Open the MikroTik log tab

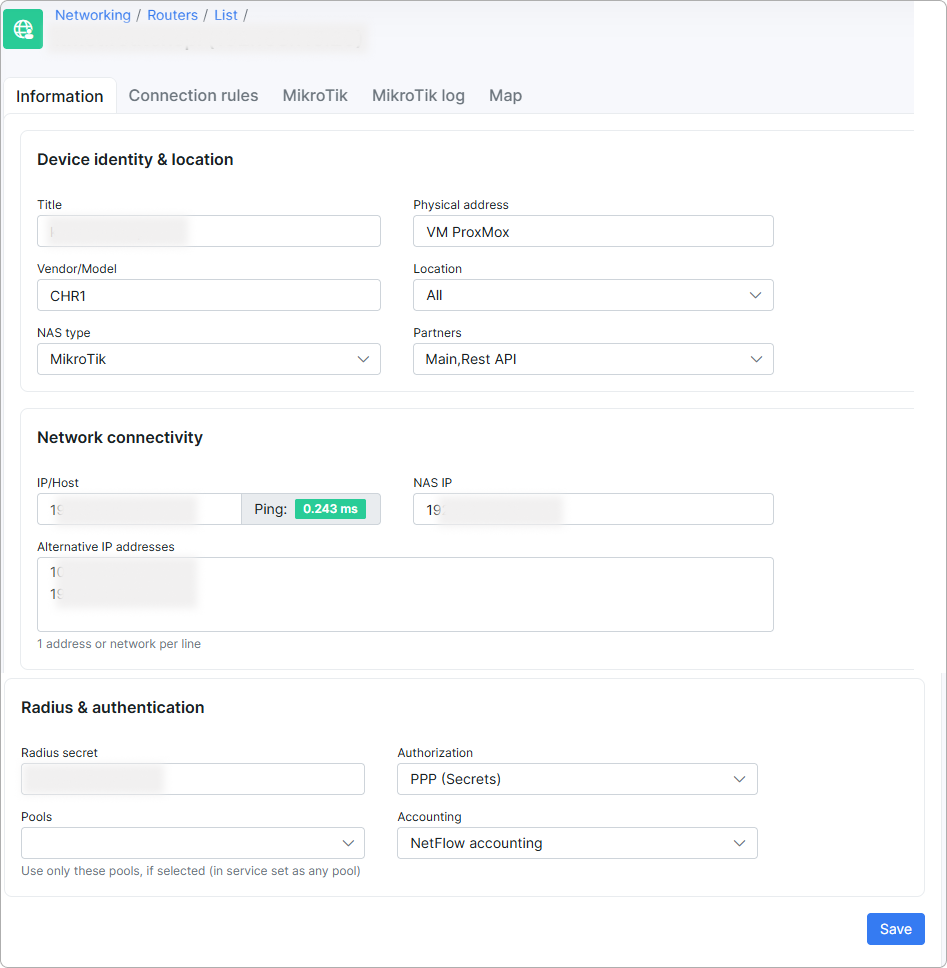click(x=418, y=96)
